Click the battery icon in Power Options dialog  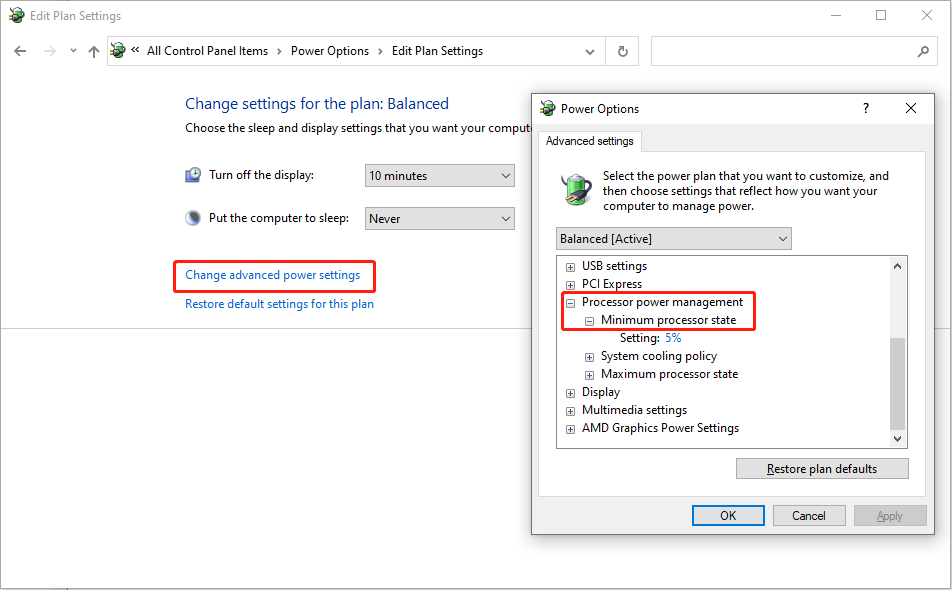[576, 189]
